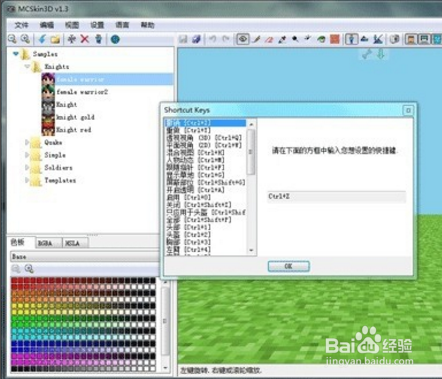This screenshot has width=442, height=379.
Task: Click the zoom out icon above the skin tree
Action: [x=12, y=39]
